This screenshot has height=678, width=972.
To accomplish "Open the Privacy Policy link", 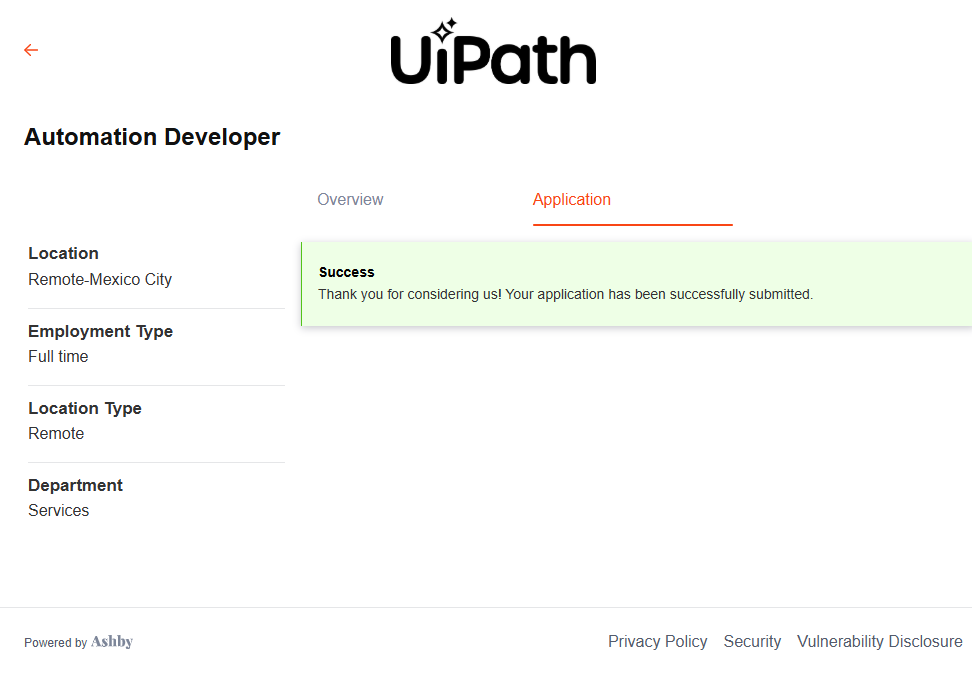I will [x=657, y=642].
